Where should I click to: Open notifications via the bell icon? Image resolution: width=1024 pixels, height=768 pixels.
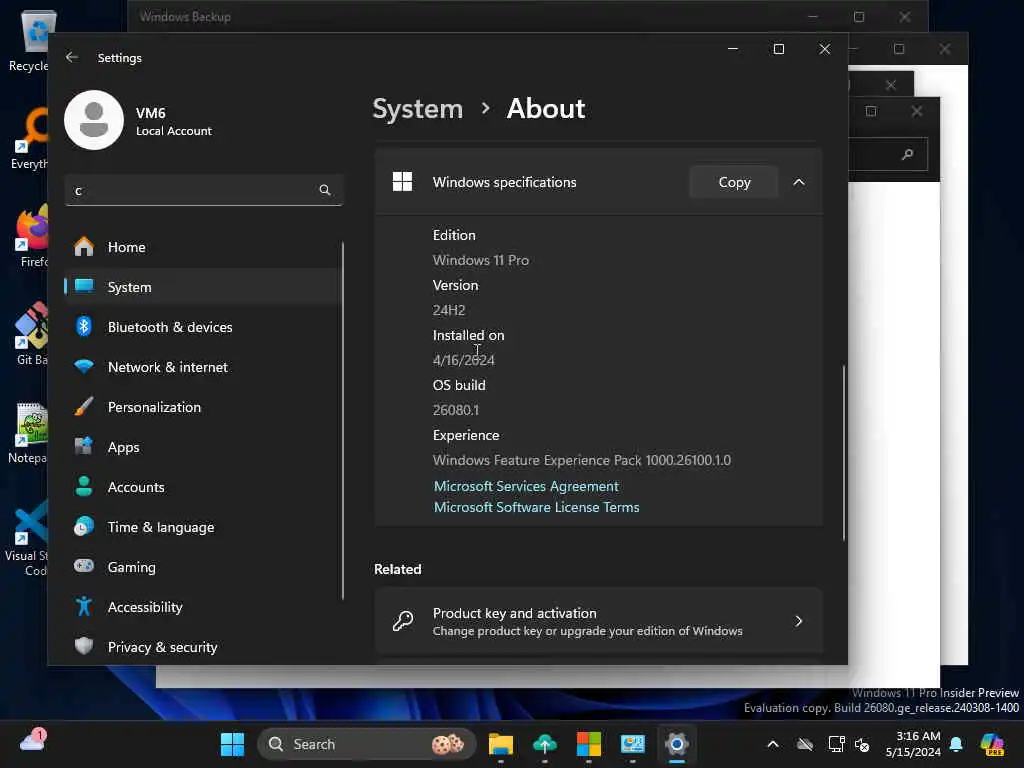pyautogui.click(x=956, y=744)
